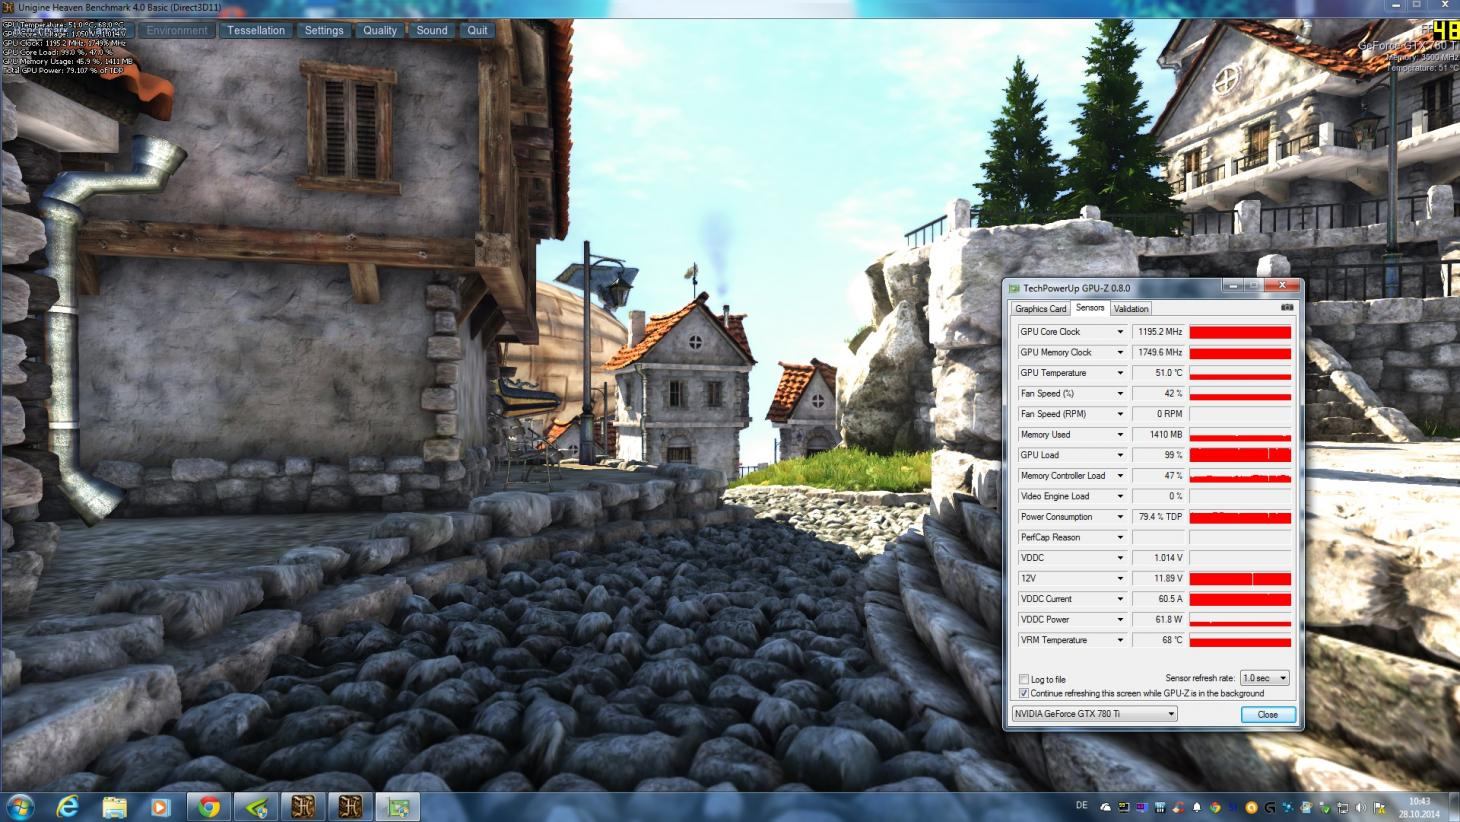Open Heaven's Sound menu
Image resolution: width=1460 pixels, height=822 pixels.
pos(432,30)
